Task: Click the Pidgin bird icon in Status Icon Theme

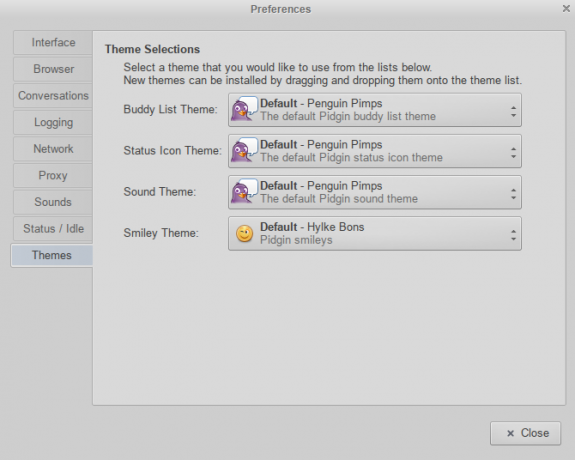Action: tap(244, 150)
